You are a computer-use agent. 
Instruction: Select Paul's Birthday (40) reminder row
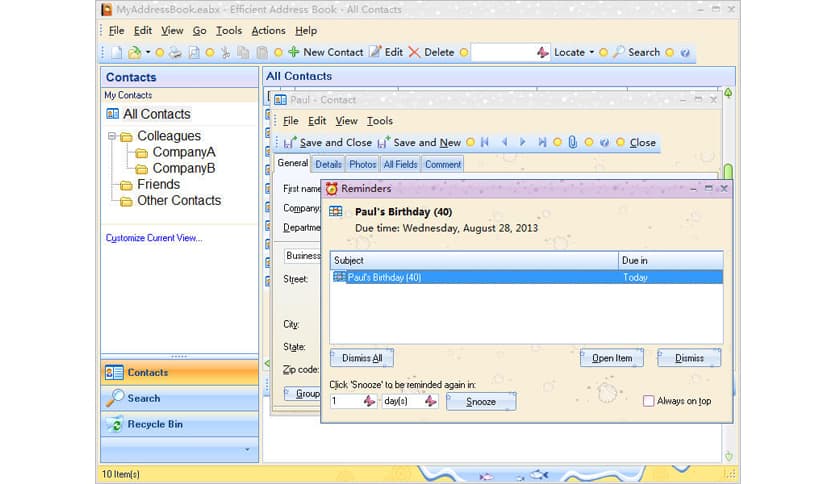pyautogui.click(x=527, y=277)
